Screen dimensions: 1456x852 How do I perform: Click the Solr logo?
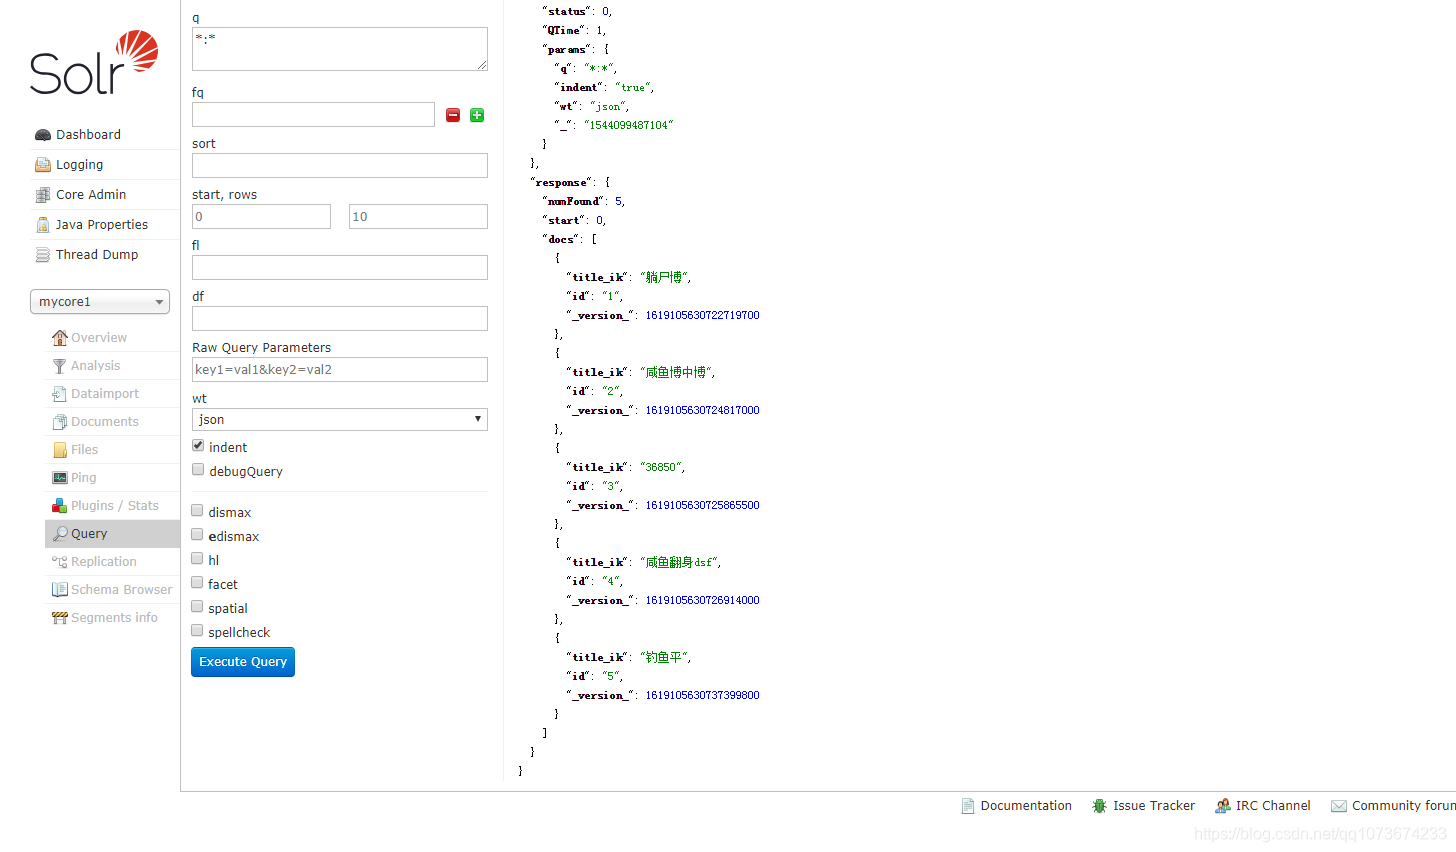[94, 63]
